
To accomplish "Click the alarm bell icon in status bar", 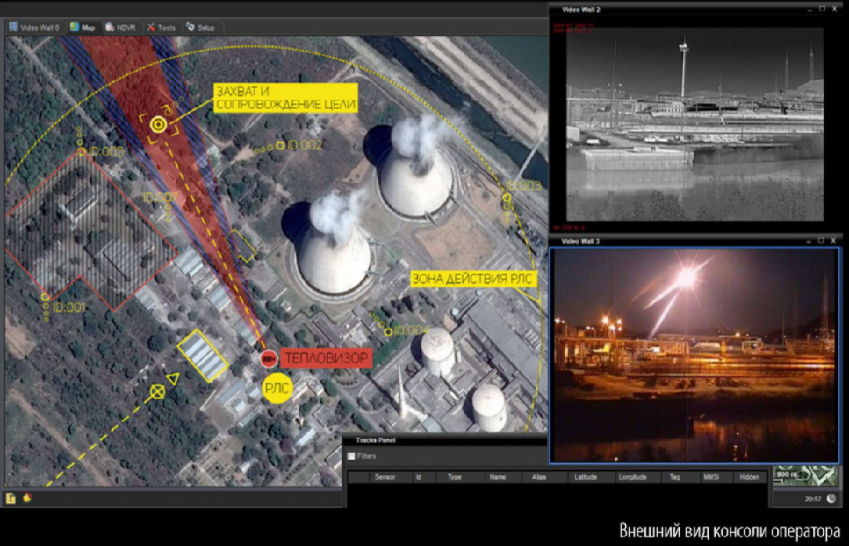I will pos(26,496).
